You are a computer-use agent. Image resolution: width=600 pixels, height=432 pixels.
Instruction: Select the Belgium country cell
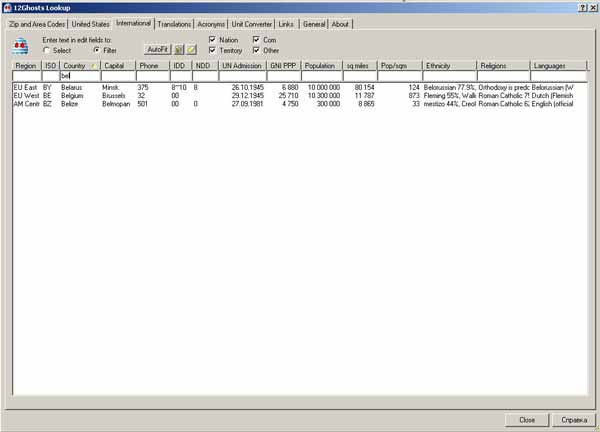[x=72, y=96]
